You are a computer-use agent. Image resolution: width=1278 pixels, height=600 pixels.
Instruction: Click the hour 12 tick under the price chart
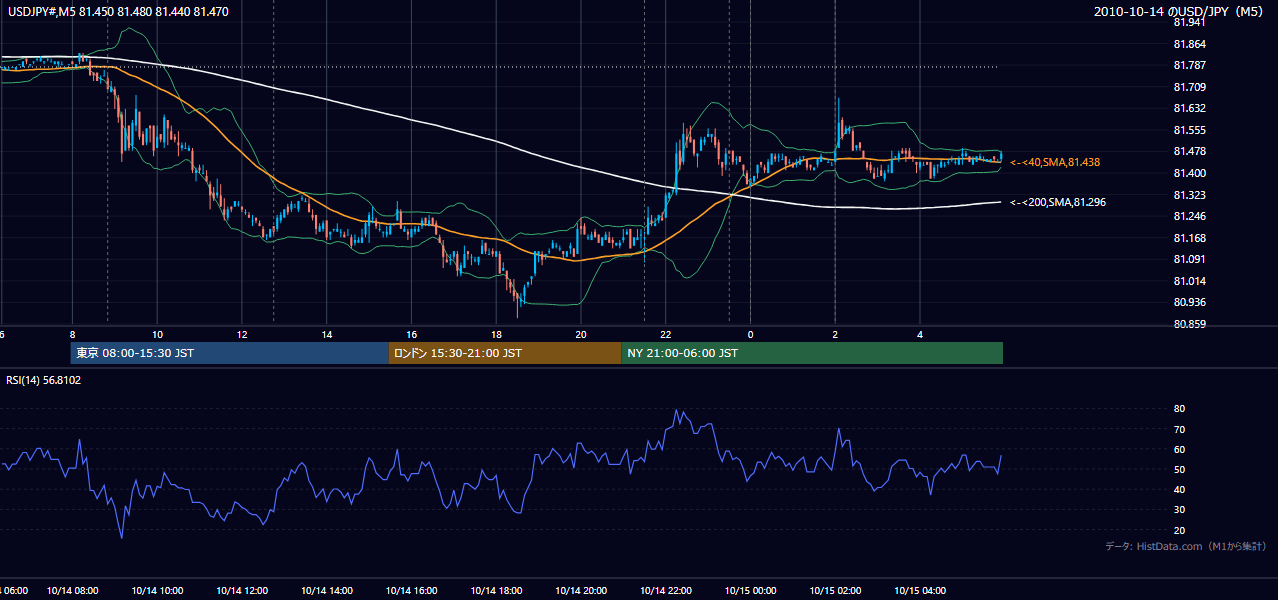[242, 334]
